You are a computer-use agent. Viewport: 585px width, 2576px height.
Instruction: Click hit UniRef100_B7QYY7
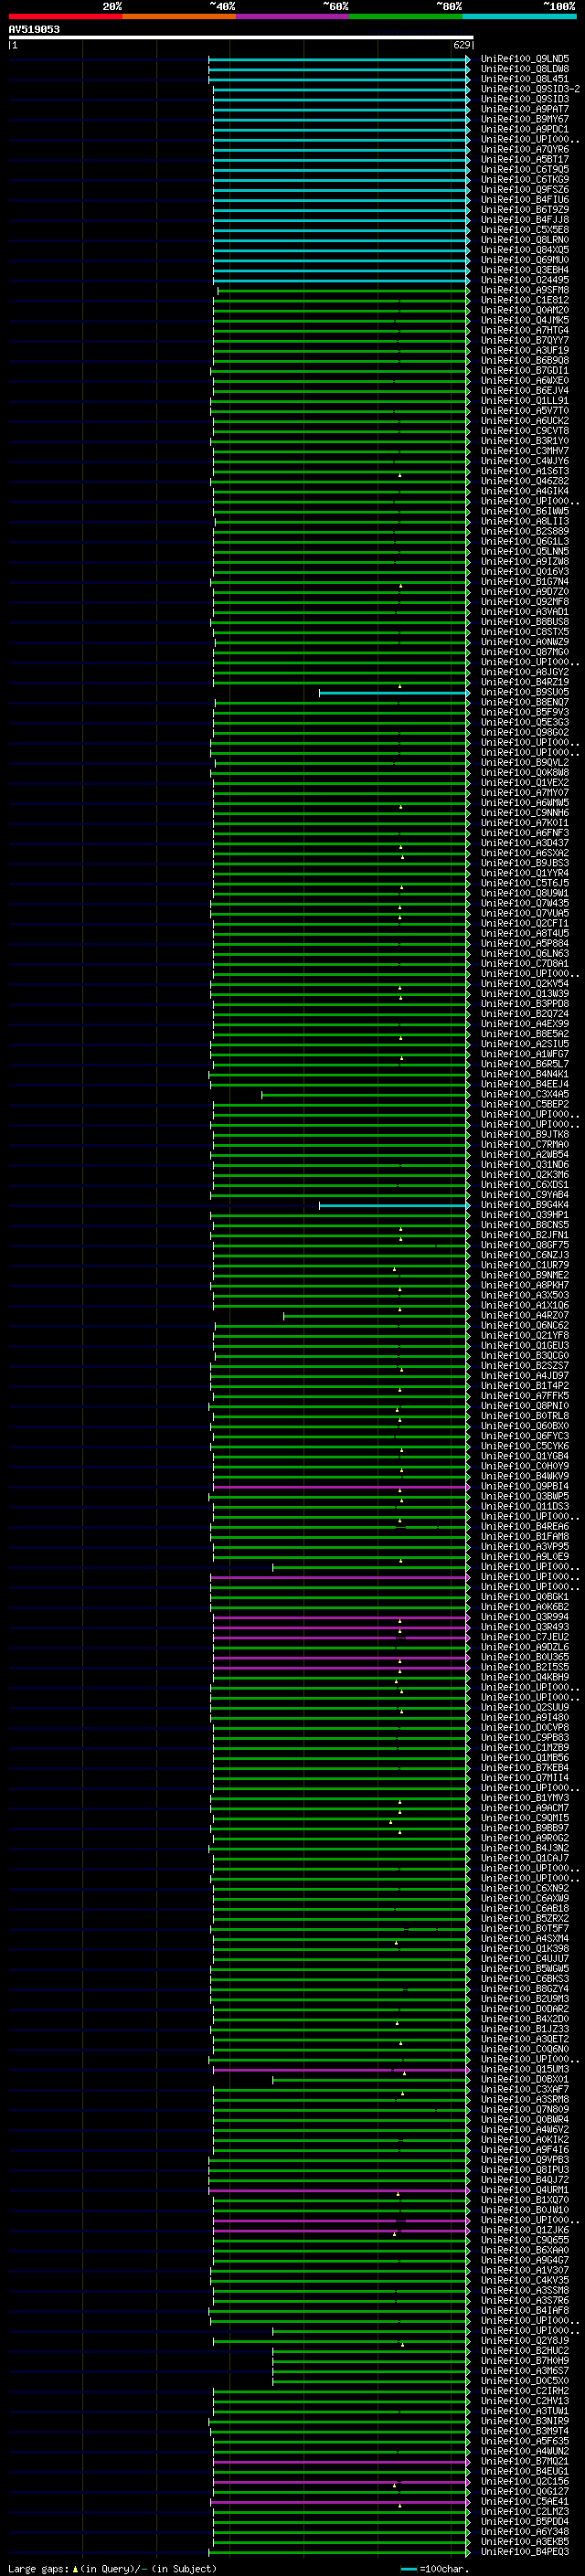[x=524, y=341]
